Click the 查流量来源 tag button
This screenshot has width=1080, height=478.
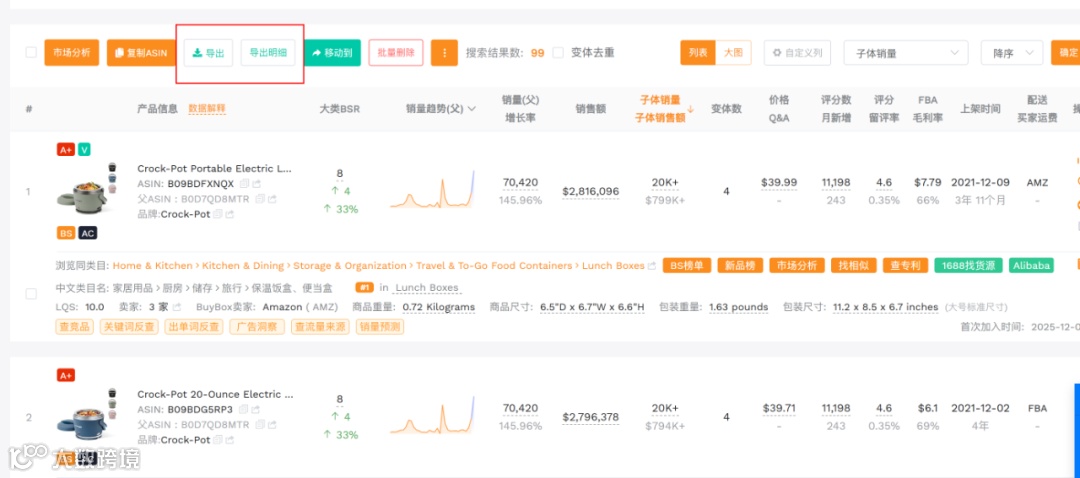(x=320, y=326)
